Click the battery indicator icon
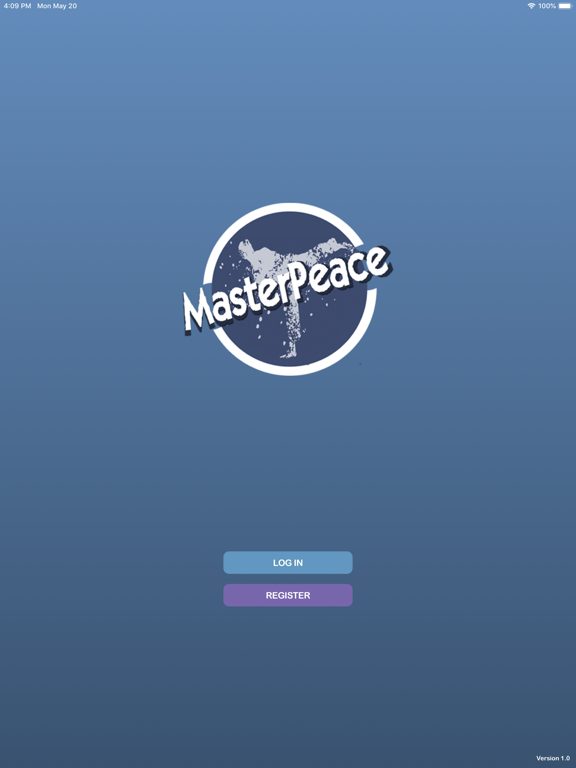This screenshot has width=576, height=768. tap(565, 6)
